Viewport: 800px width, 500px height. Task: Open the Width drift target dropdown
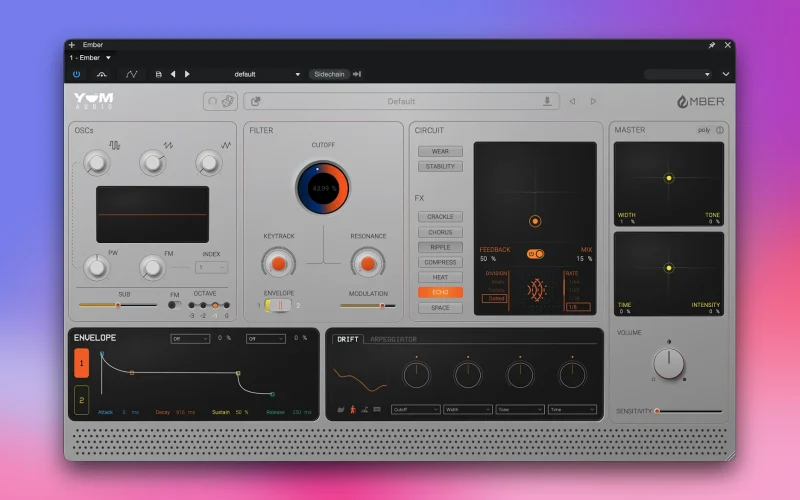tap(467, 409)
